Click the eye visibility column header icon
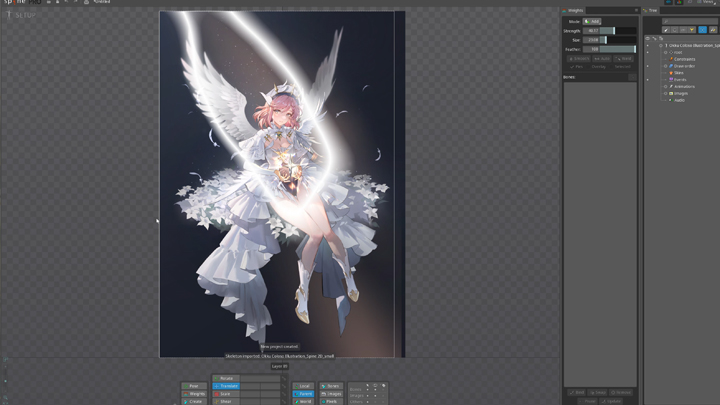Viewport: 720px width, 405px height. [648, 39]
